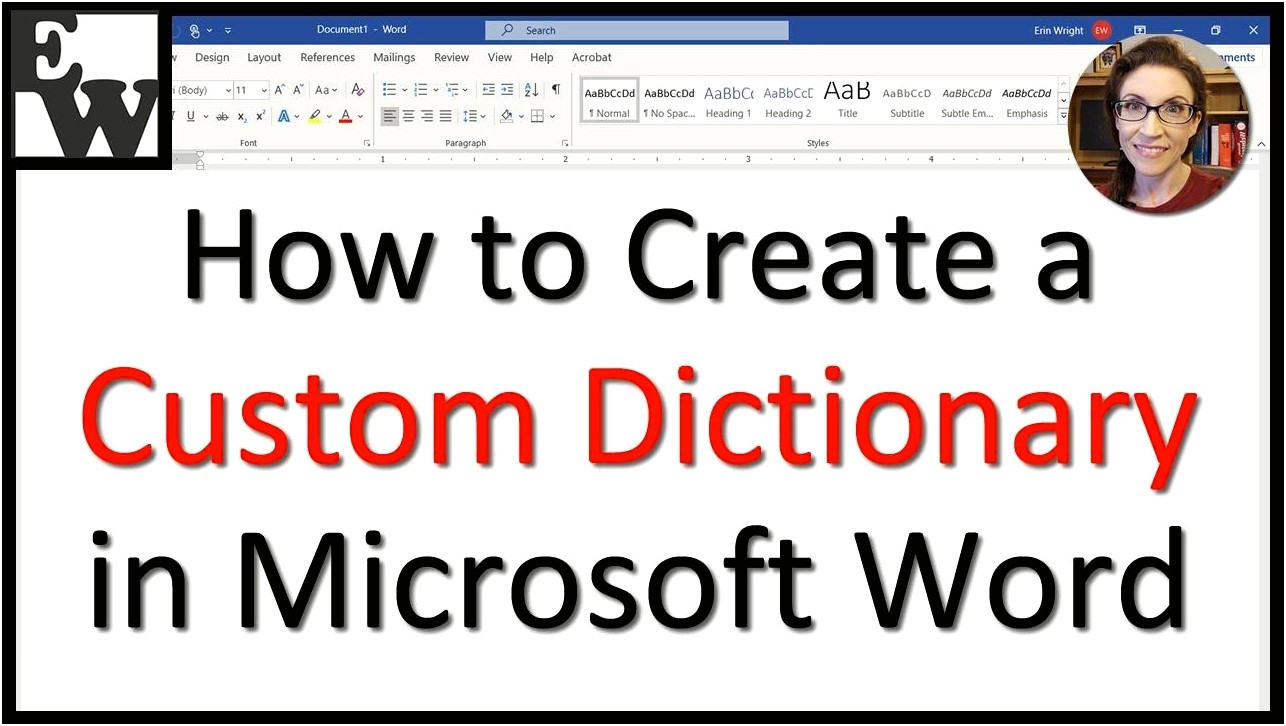Click the Sort A-Z icon
Screen dimensions: 1286x726
532,90
